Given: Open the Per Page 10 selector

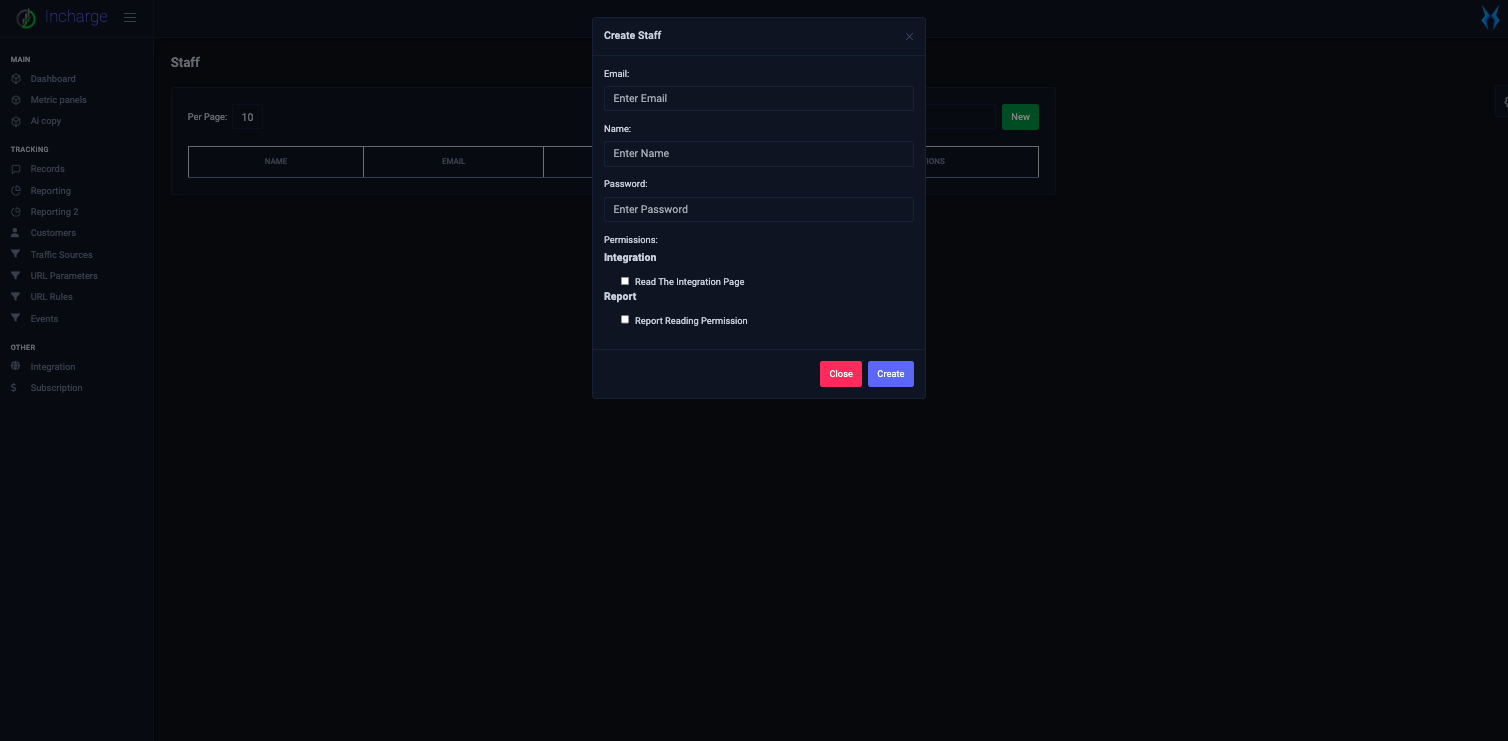Looking at the screenshot, I should click(x=248, y=117).
